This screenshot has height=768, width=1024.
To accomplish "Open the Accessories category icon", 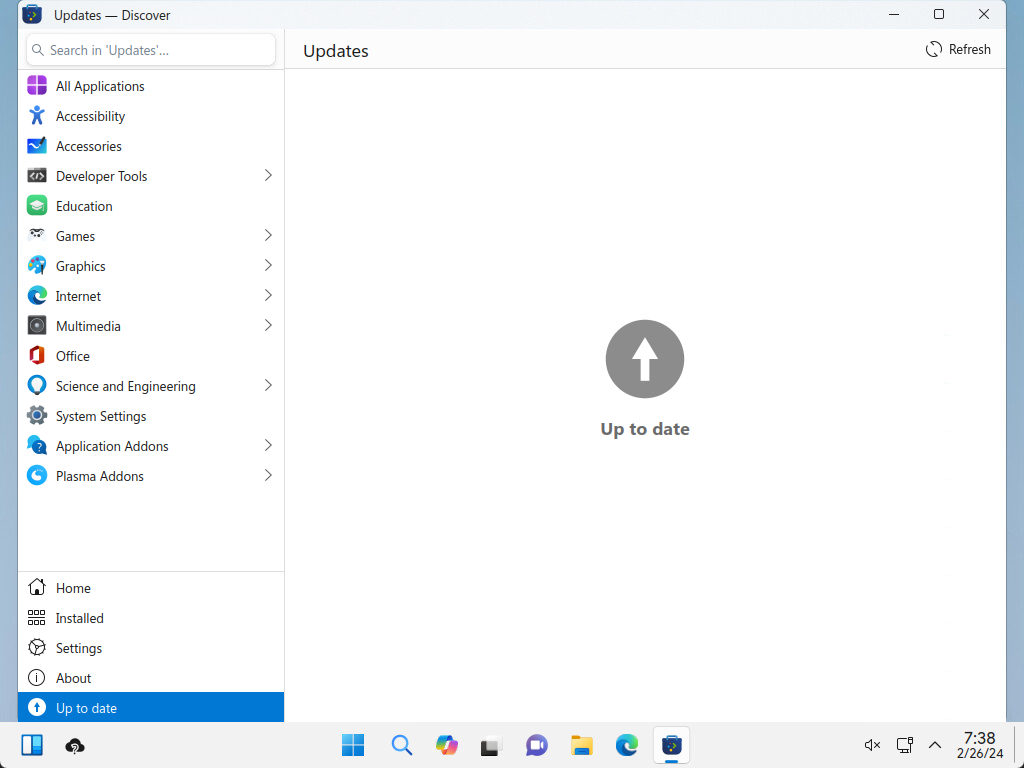I will tap(37, 146).
